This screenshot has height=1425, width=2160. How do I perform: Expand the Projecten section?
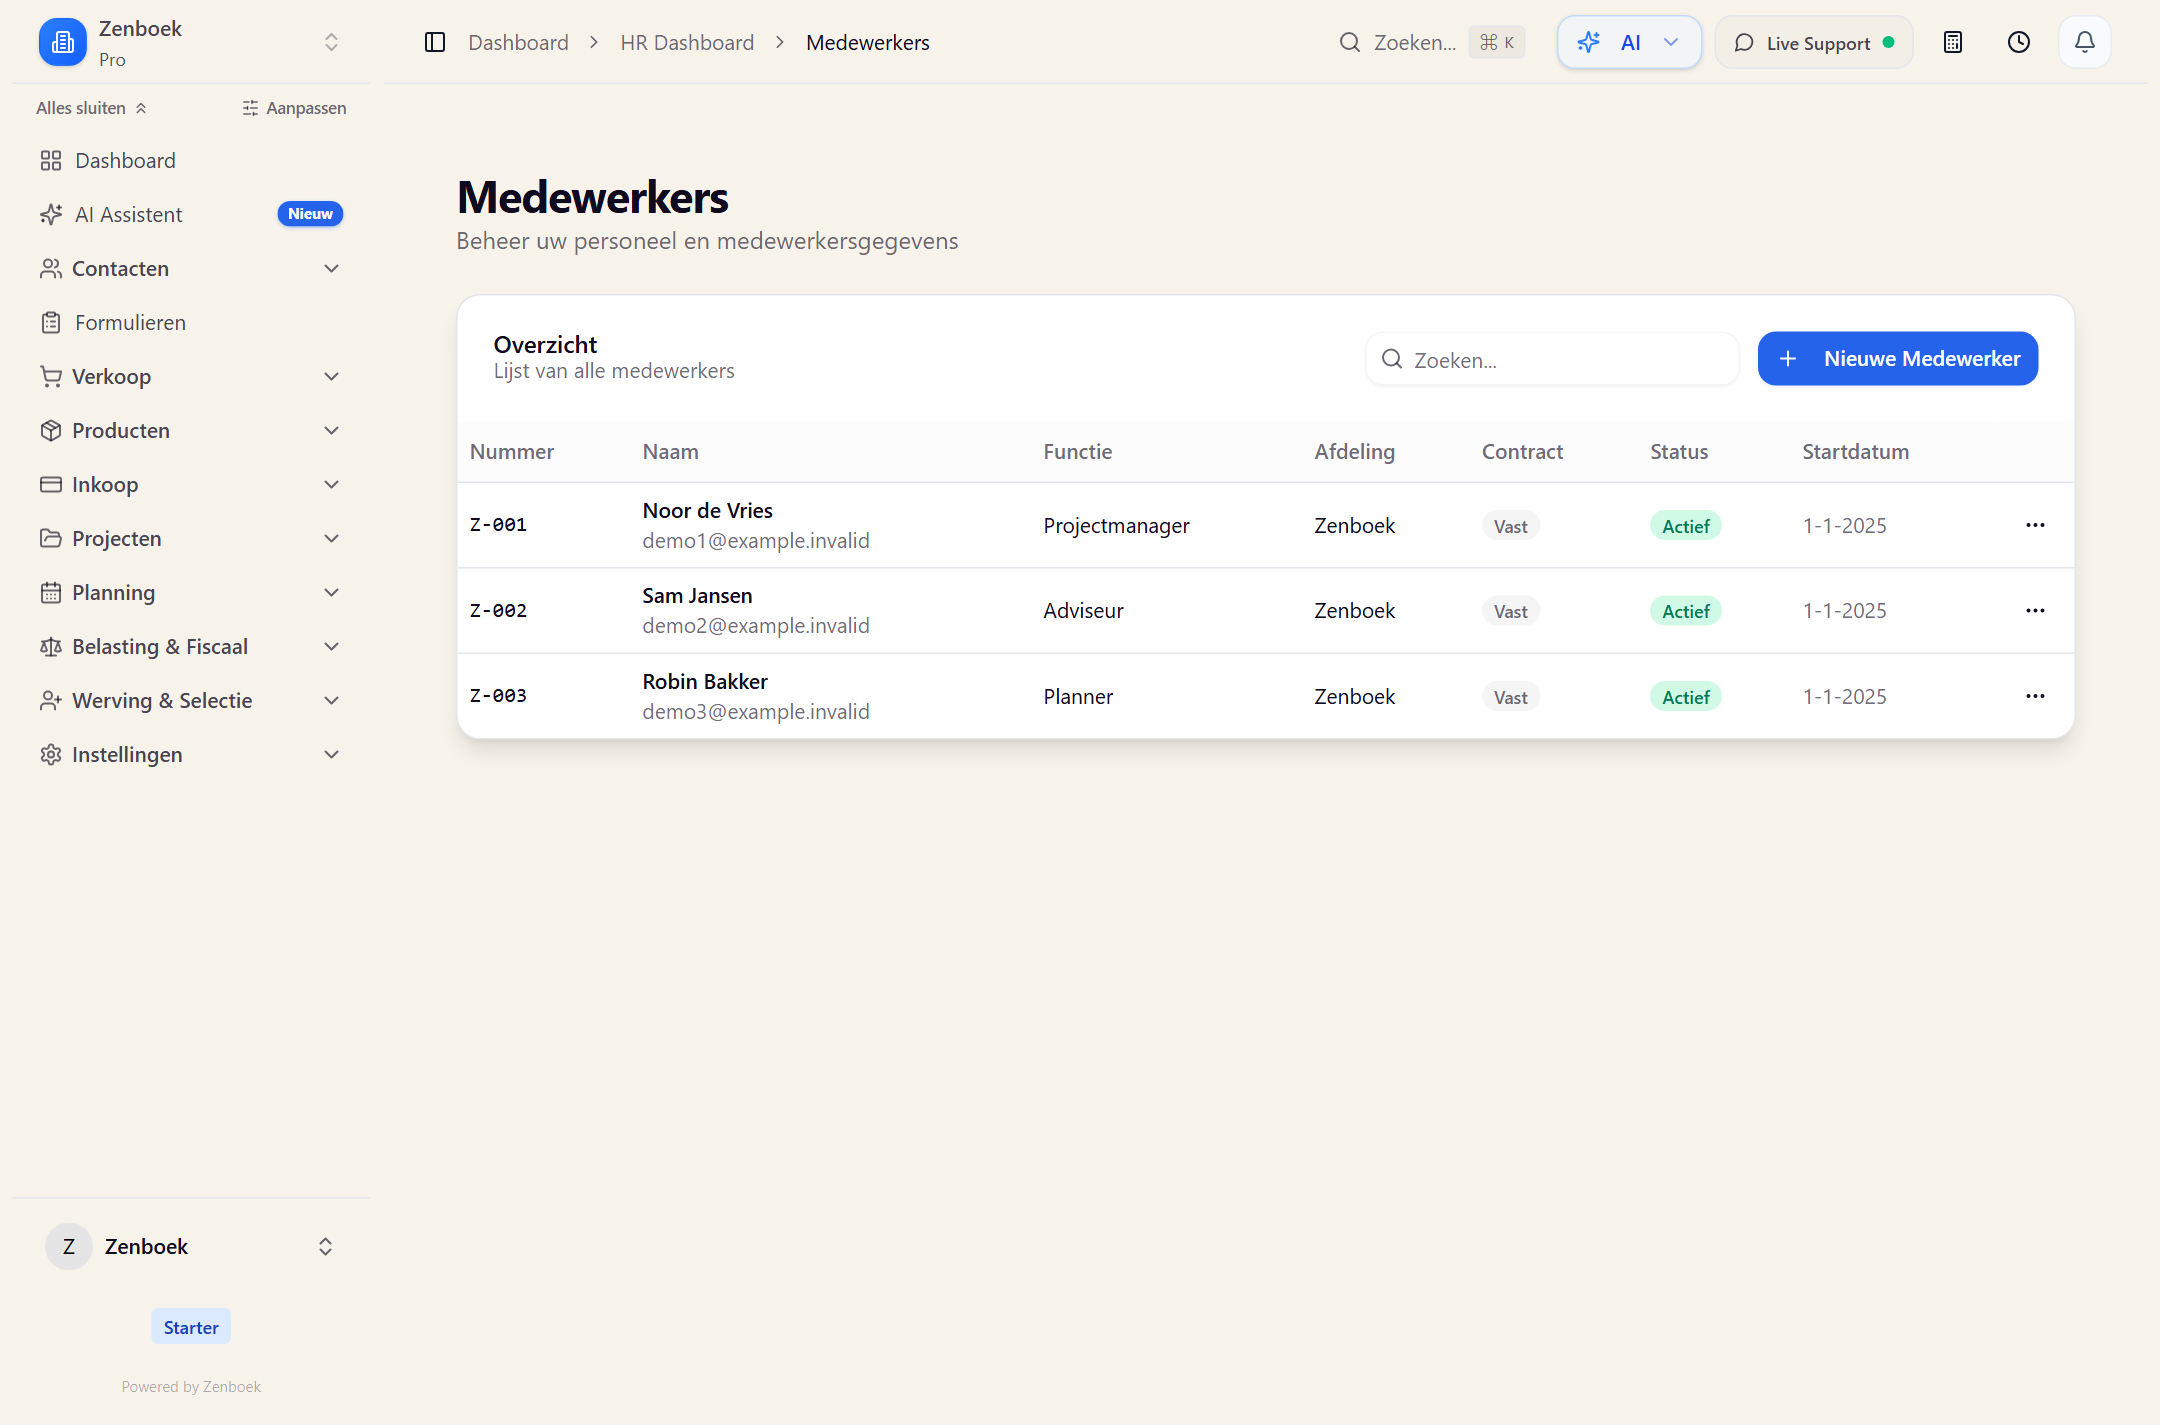pos(190,538)
